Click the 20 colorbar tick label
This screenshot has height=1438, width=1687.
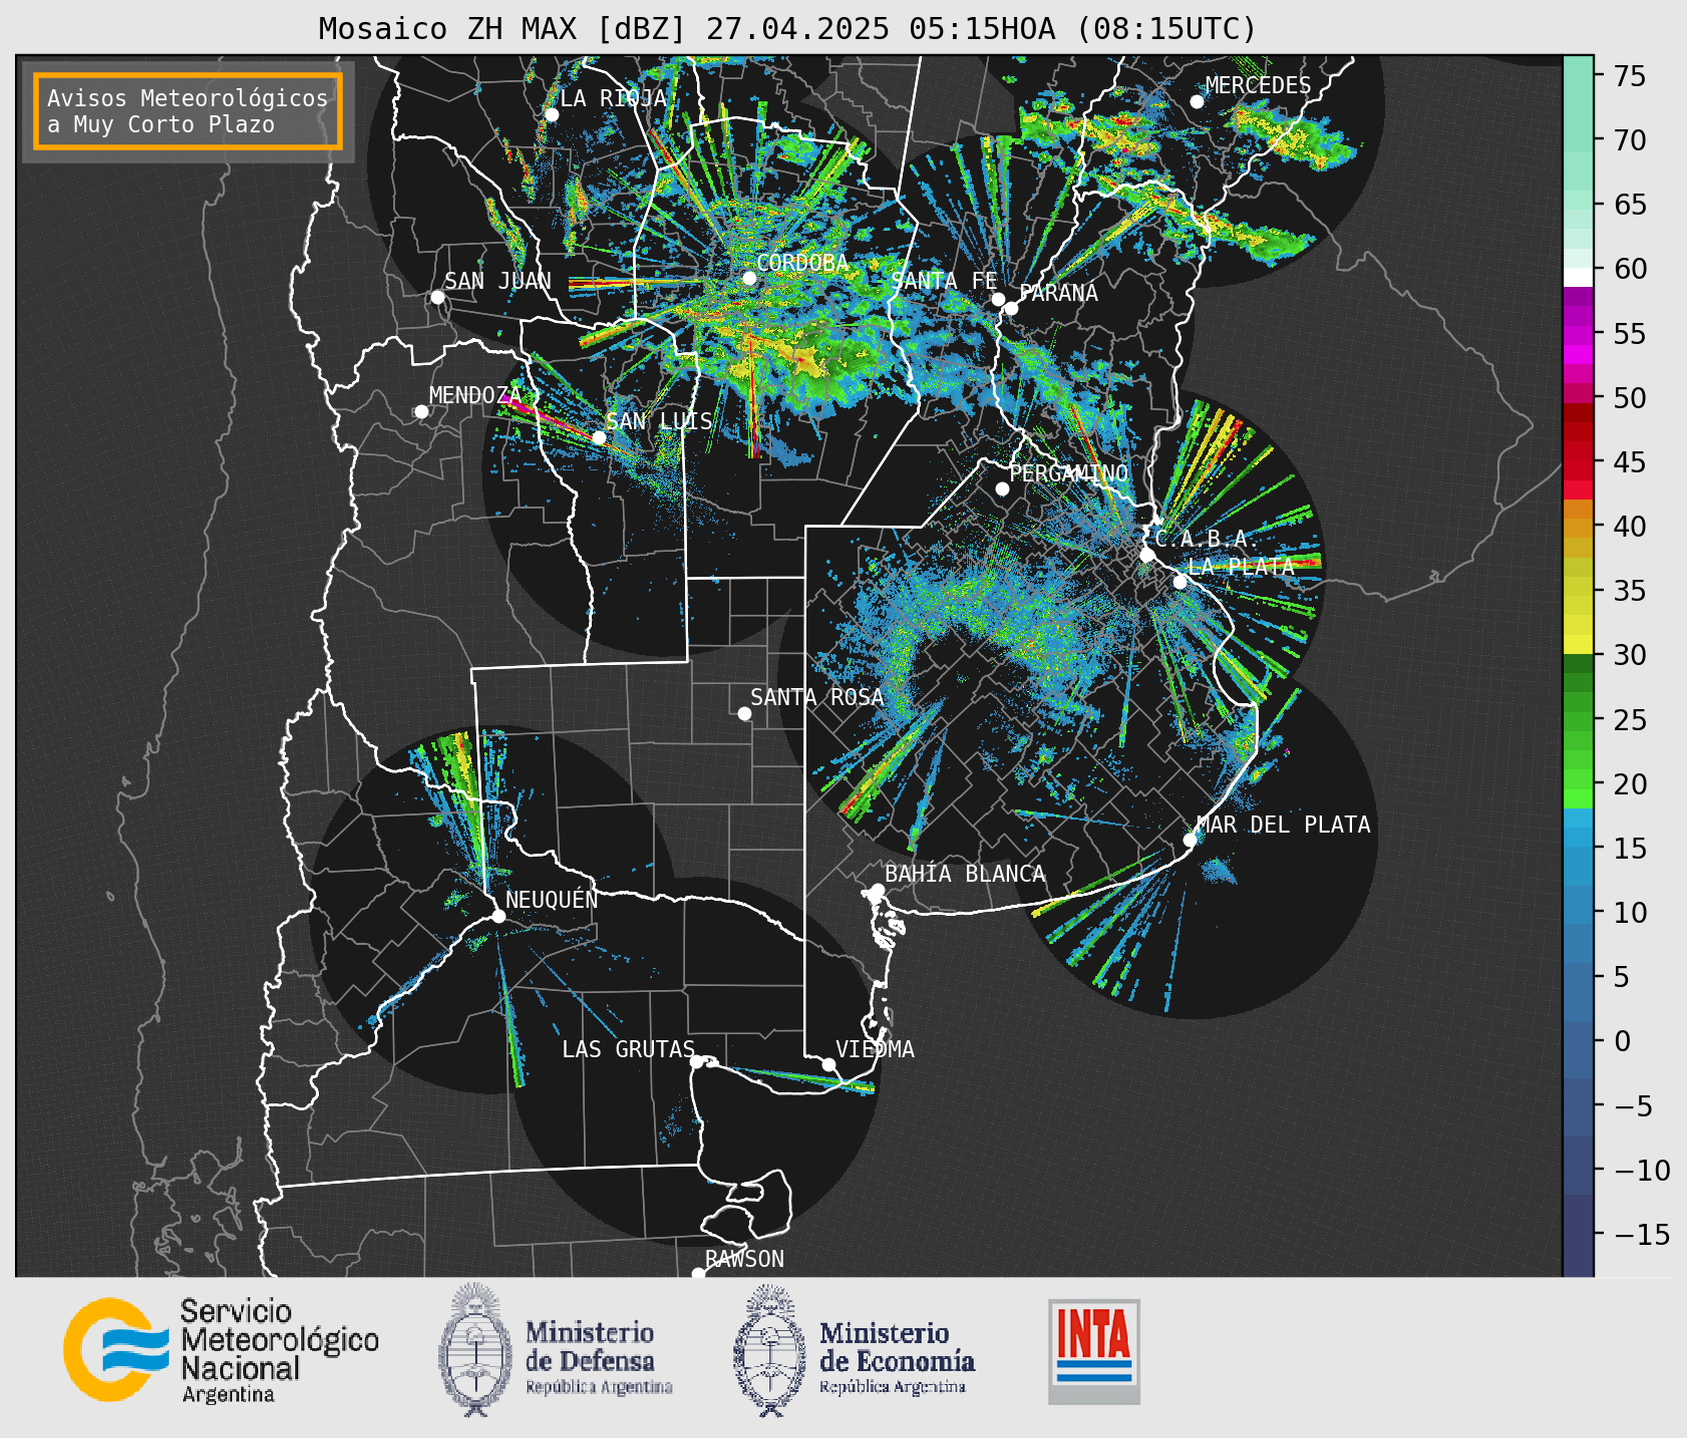pos(1630,783)
